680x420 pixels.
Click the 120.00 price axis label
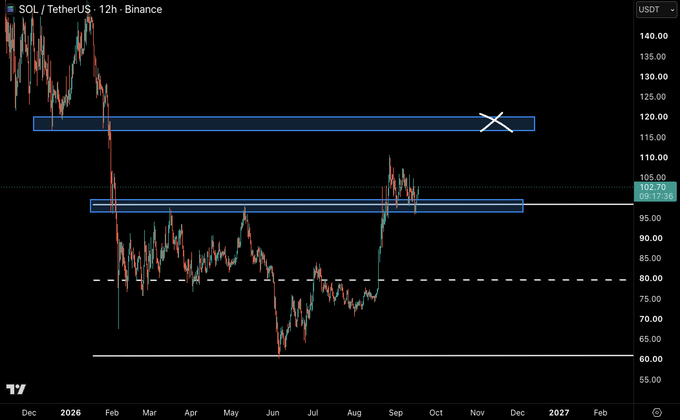coord(654,117)
